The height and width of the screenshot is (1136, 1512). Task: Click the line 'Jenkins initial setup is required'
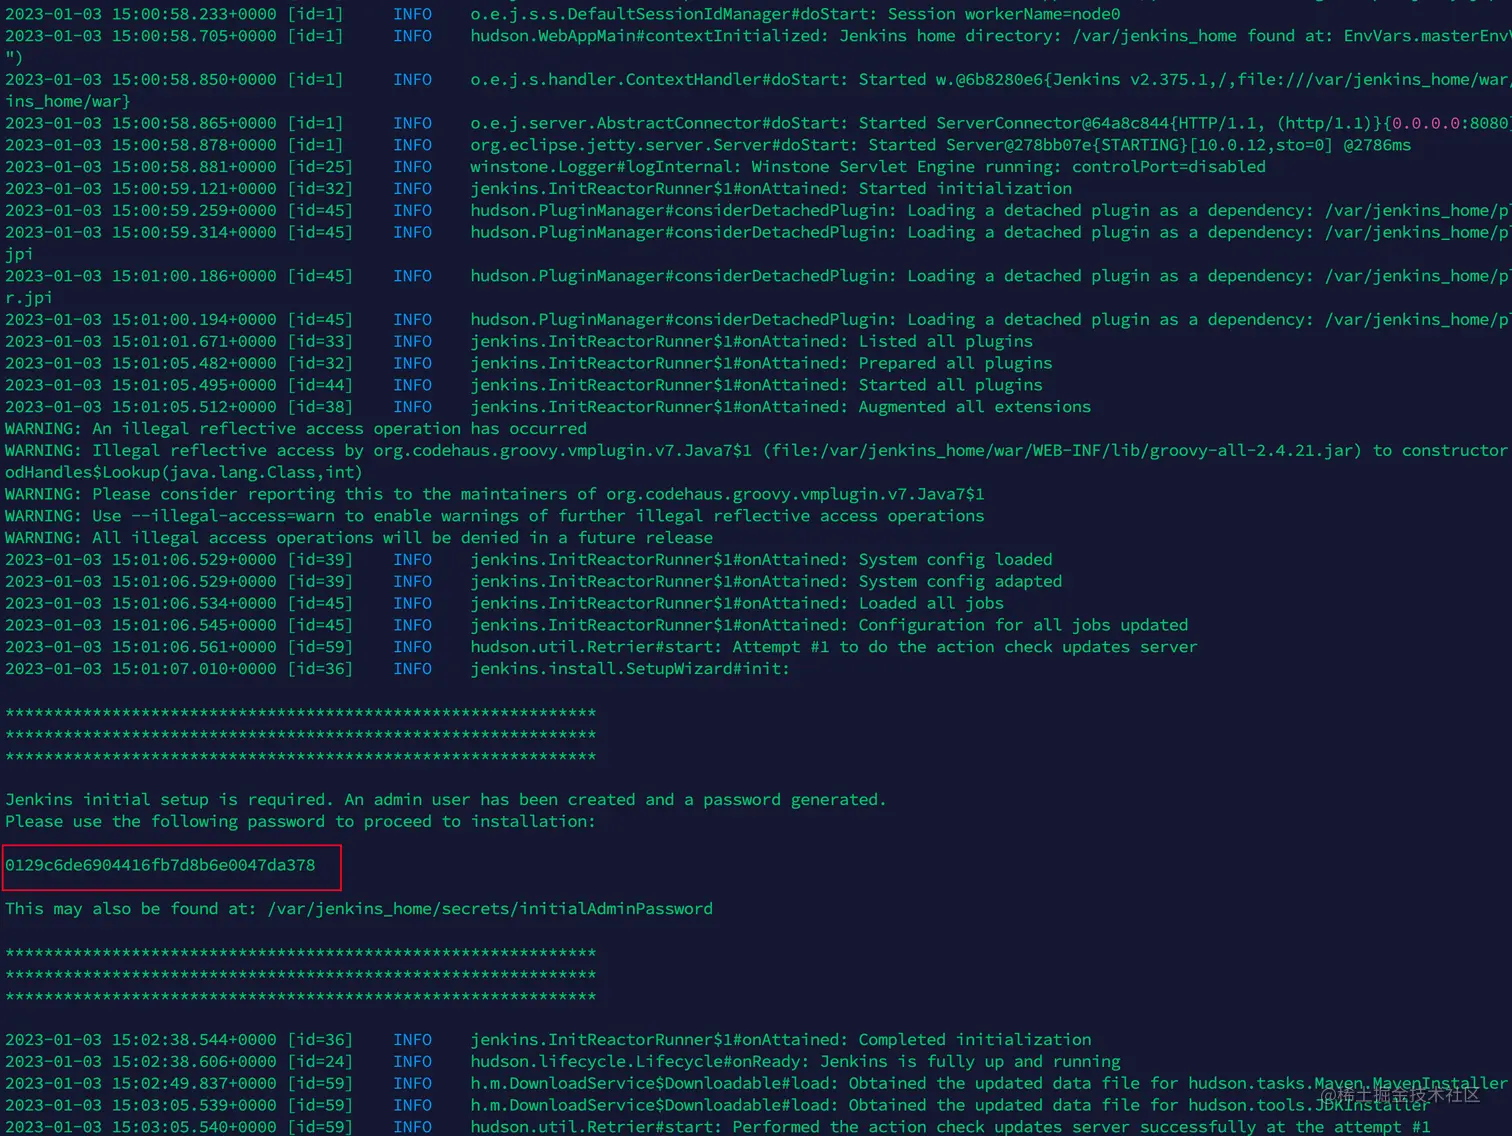(x=167, y=800)
